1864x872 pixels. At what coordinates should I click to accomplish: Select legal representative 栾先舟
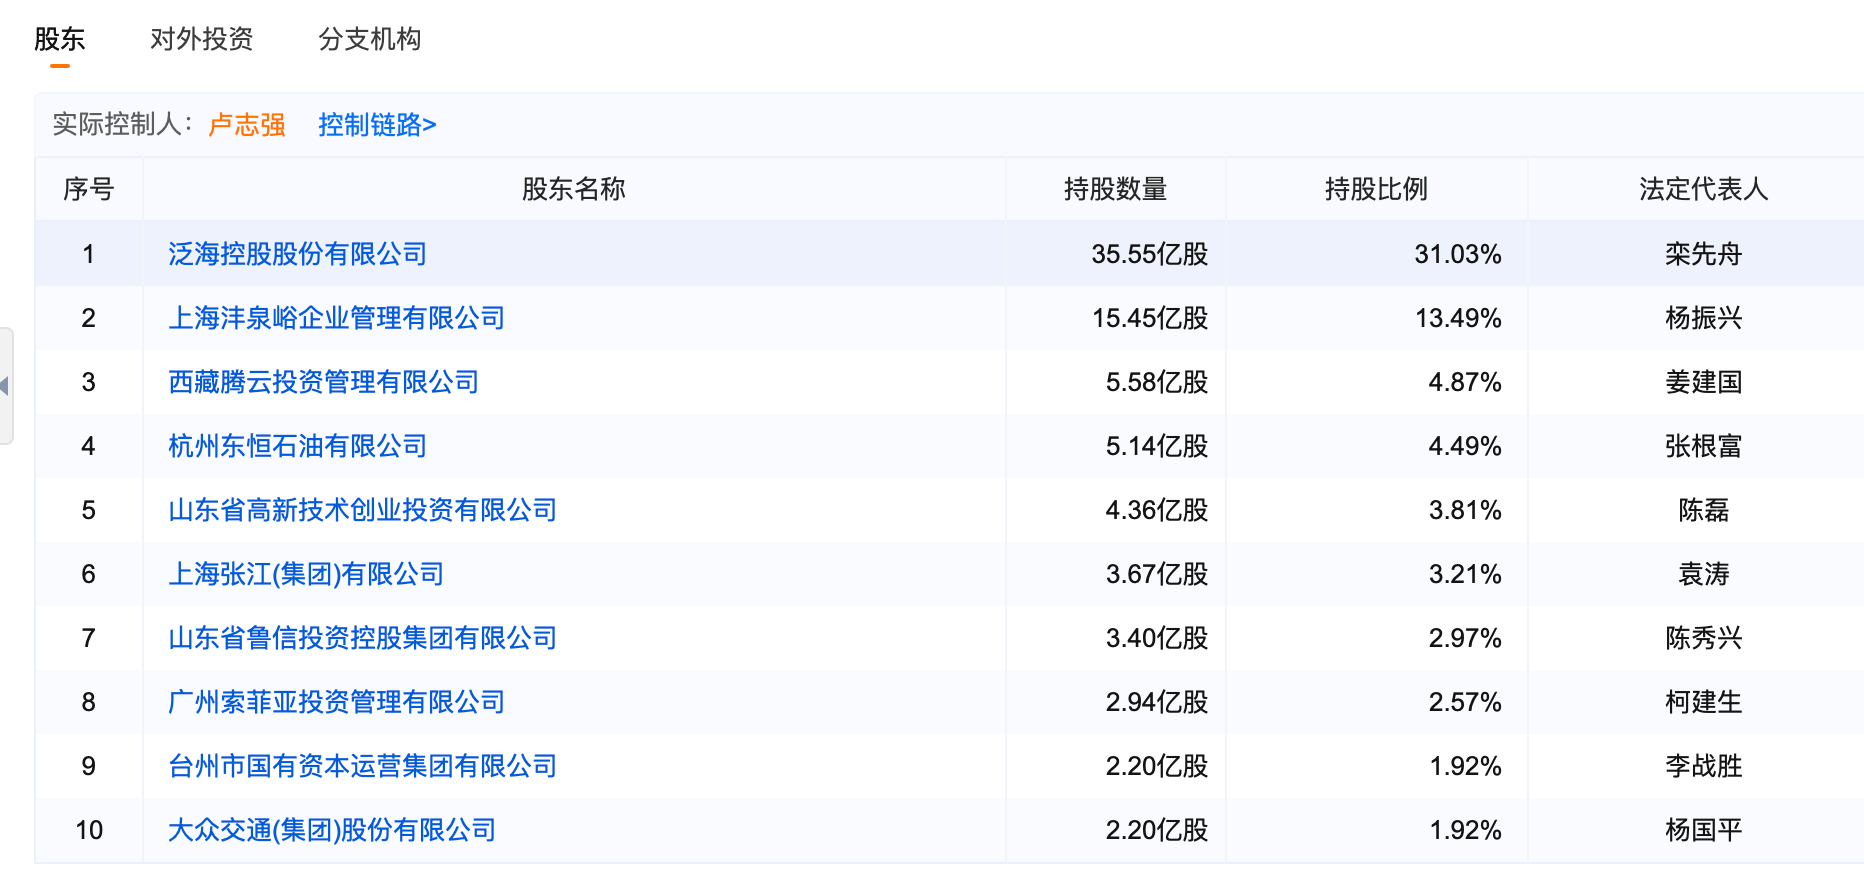coord(1704,254)
